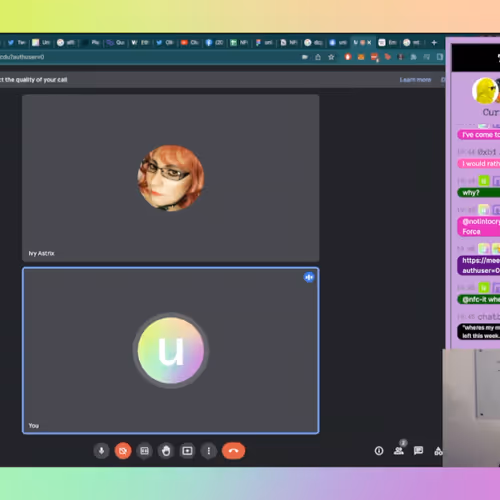The height and width of the screenshot is (500, 500).
Task: Open the red extension icon with badge
Action: 374,57
